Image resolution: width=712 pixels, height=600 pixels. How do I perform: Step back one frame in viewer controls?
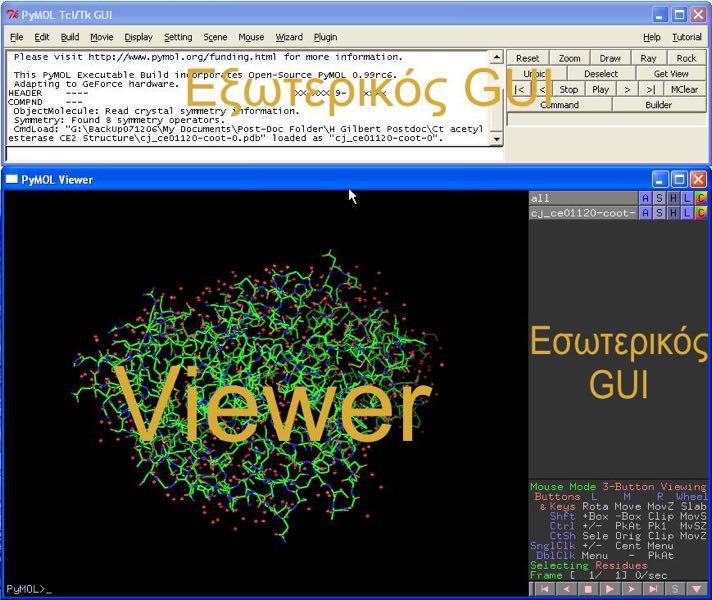point(566,589)
